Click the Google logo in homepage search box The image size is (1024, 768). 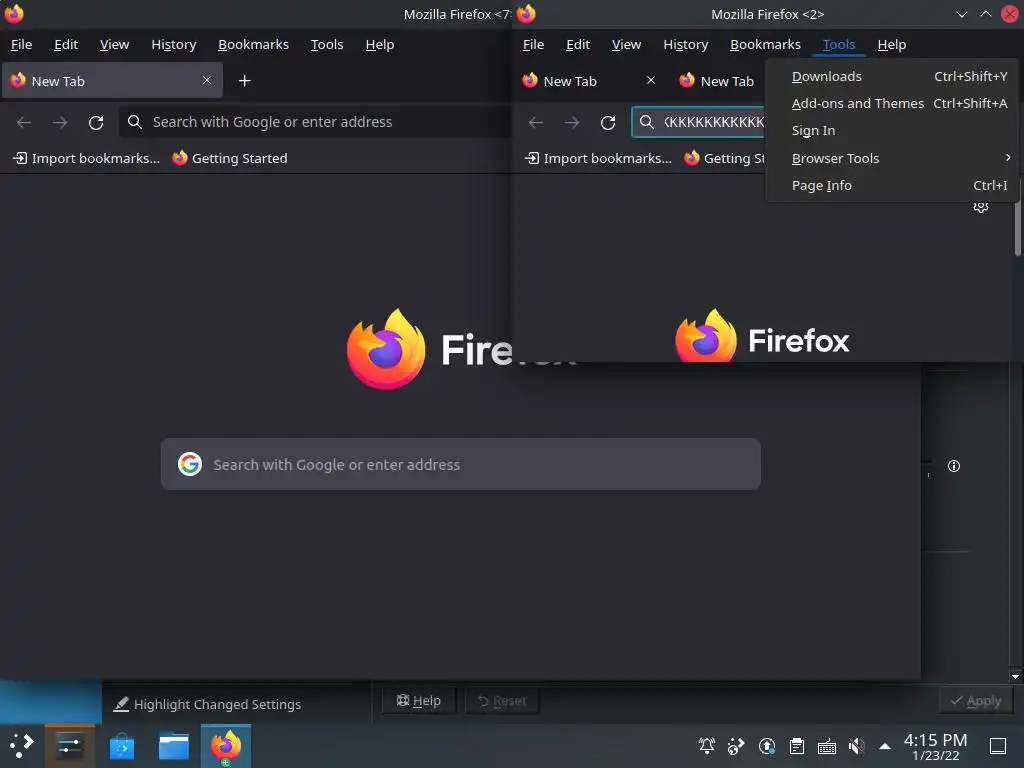pos(190,464)
